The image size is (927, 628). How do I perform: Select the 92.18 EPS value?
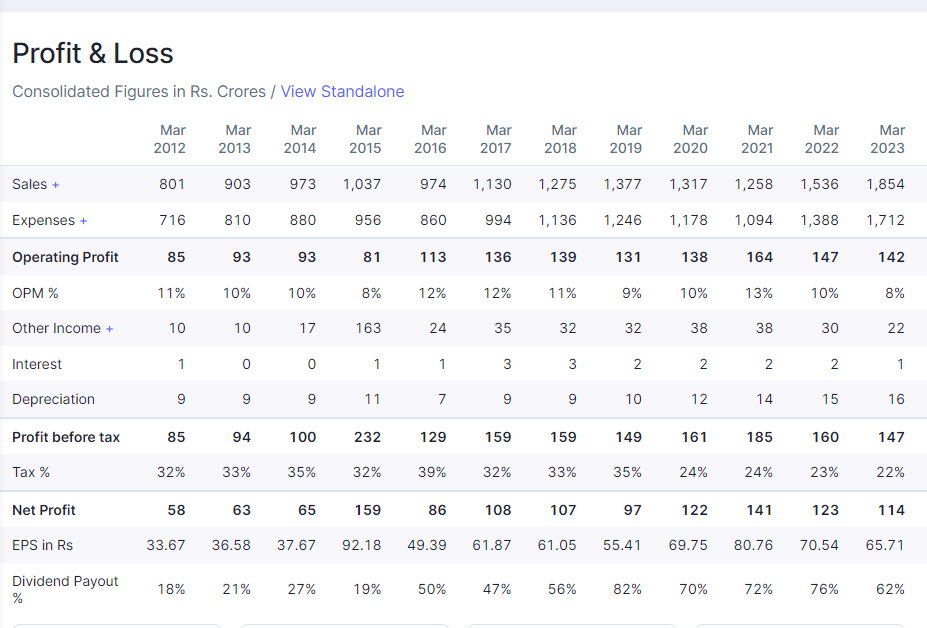[362, 545]
